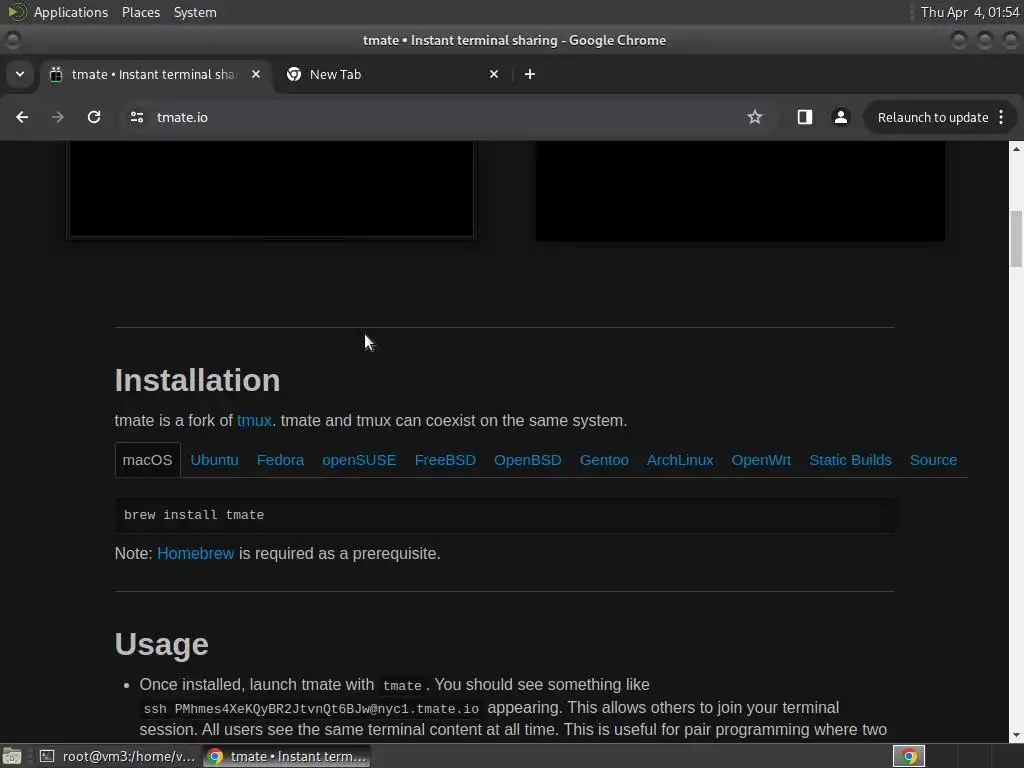Close the tmate tab
Image resolution: width=1024 pixels, height=768 pixels.
coord(256,74)
